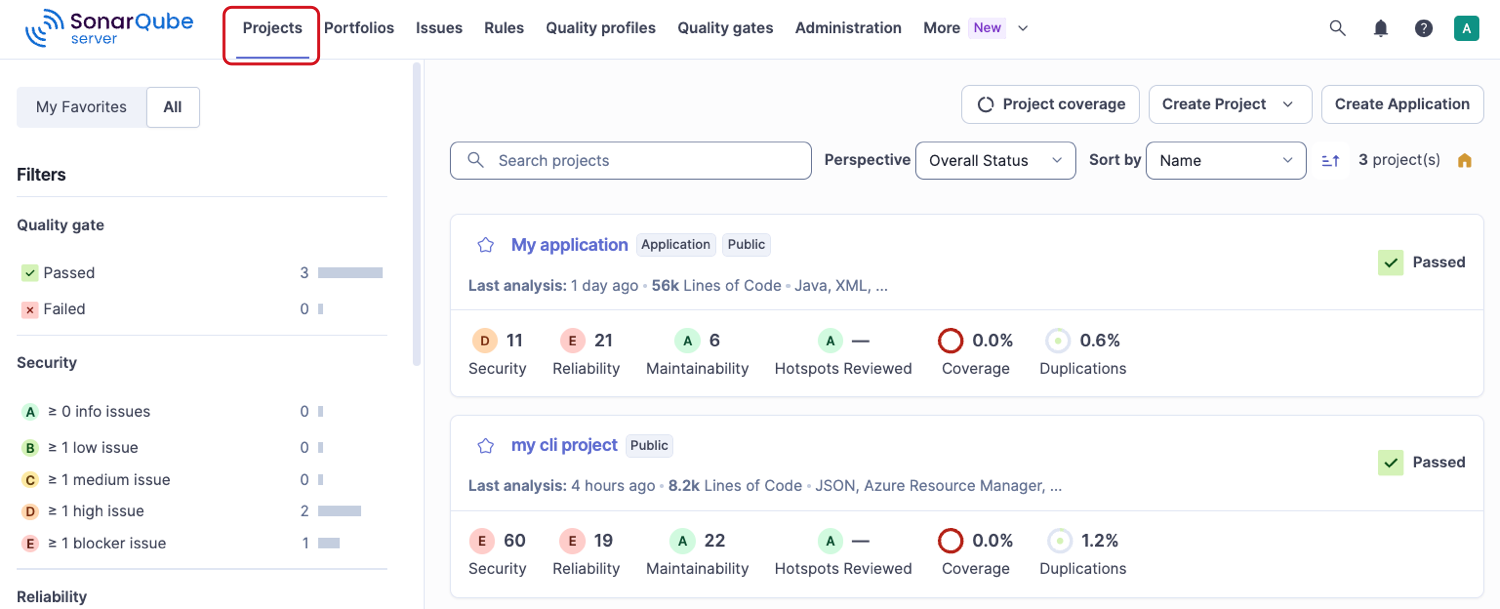Screen dimensions: 1500x609
Task: Expand the Create Project dropdown
Action: point(1229,104)
